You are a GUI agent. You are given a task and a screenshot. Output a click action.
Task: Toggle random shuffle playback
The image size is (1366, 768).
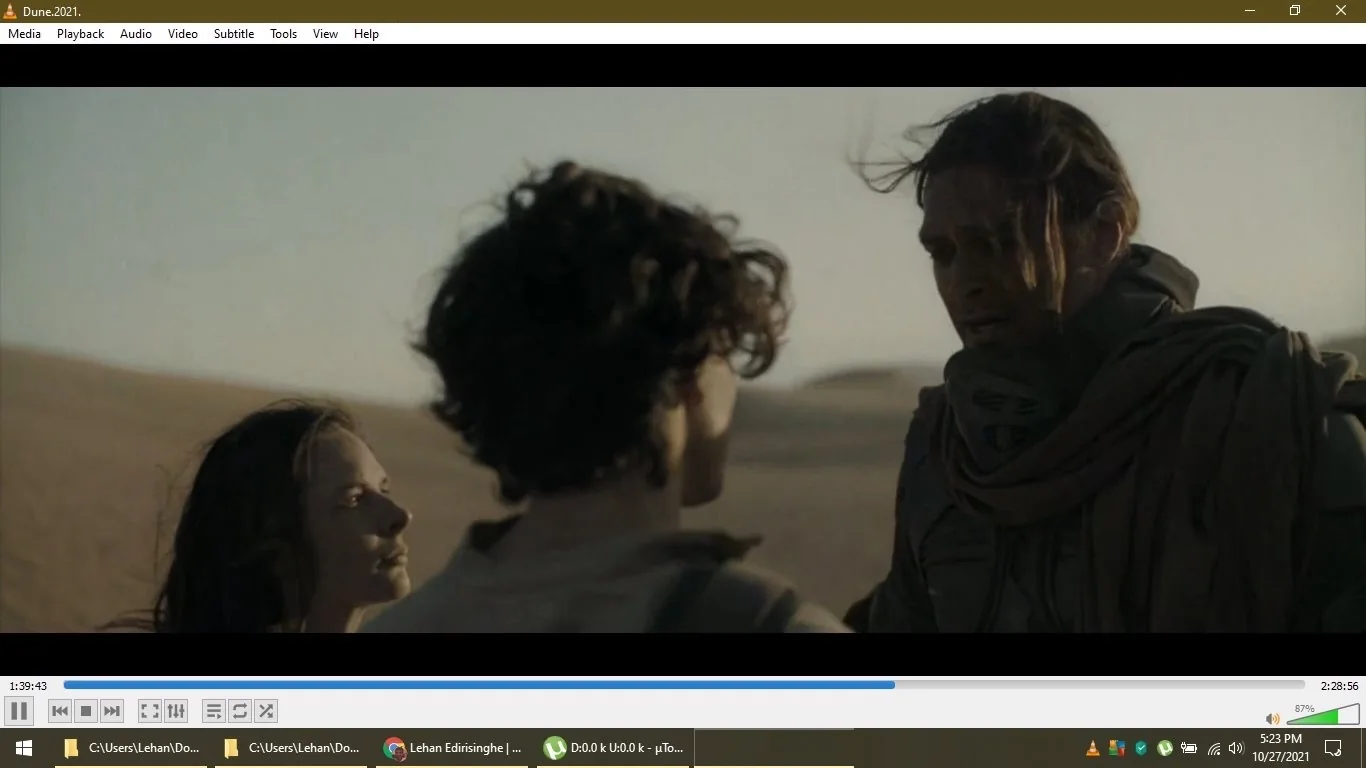click(x=266, y=711)
